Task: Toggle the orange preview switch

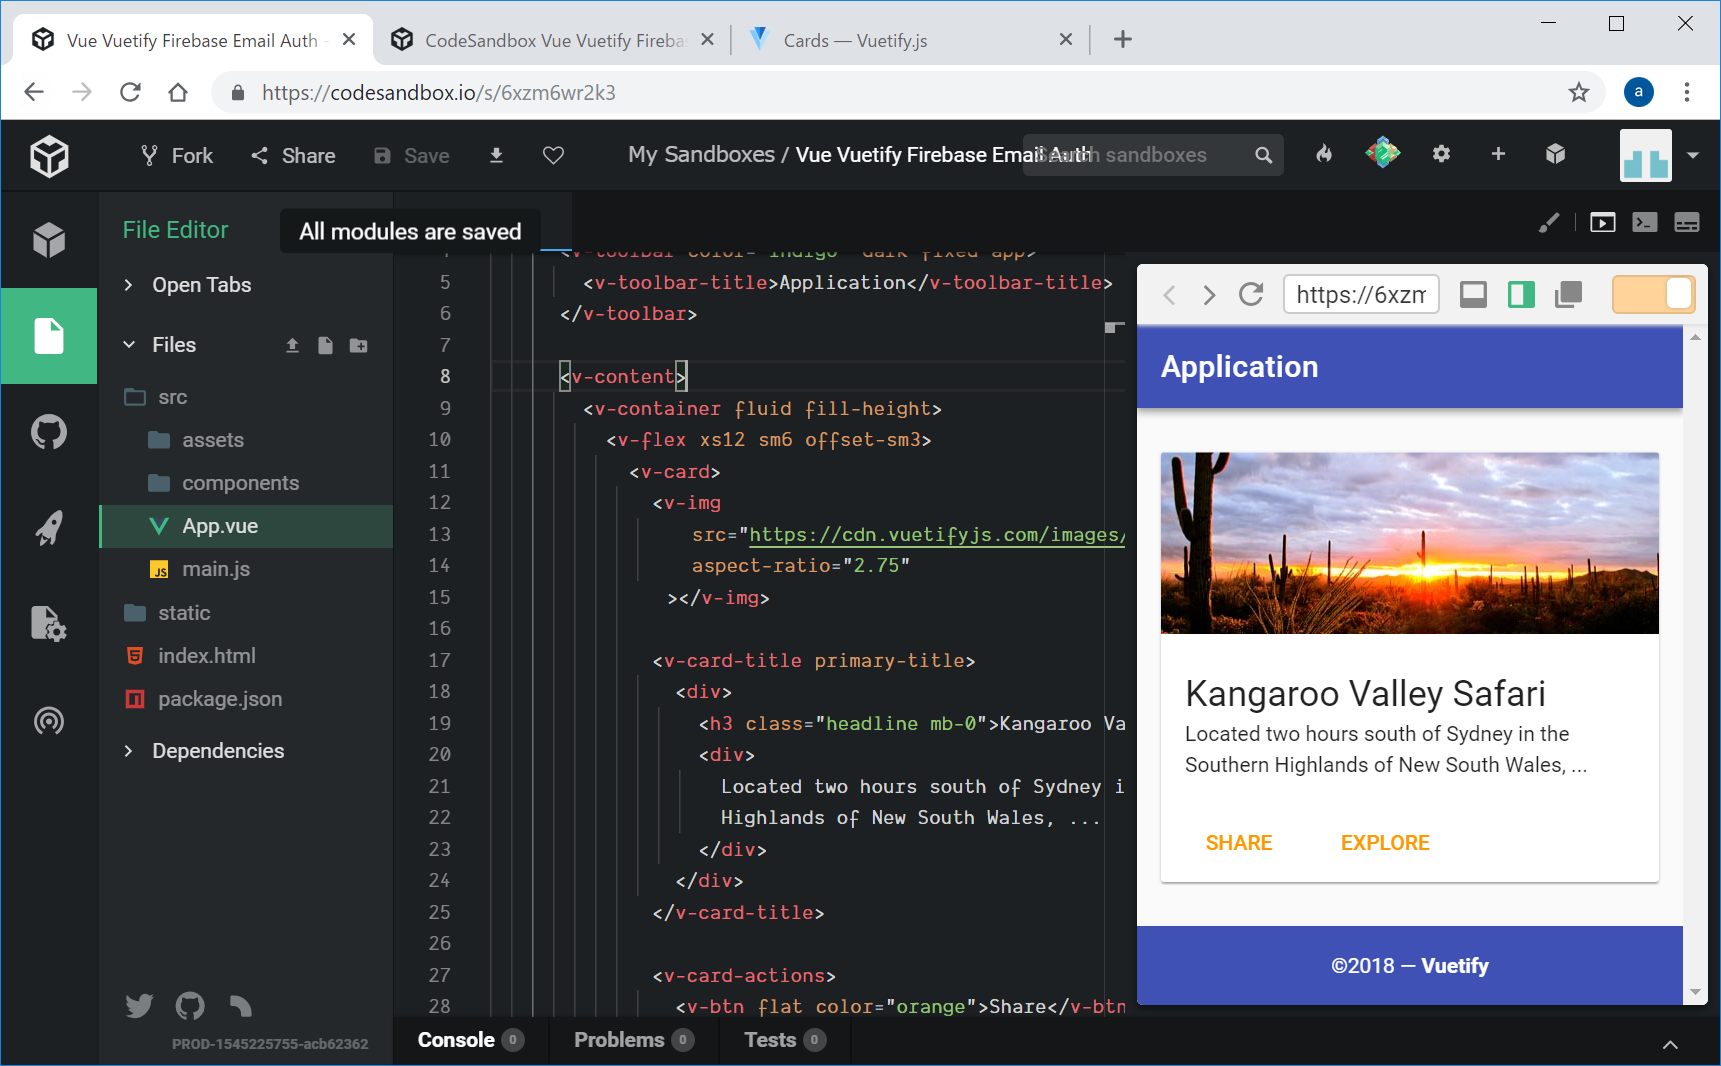Action: click(1653, 295)
